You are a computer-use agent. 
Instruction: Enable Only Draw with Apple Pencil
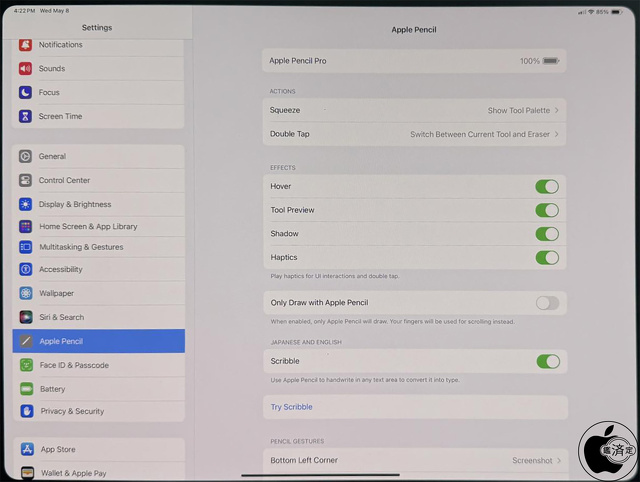coord(547,303)
